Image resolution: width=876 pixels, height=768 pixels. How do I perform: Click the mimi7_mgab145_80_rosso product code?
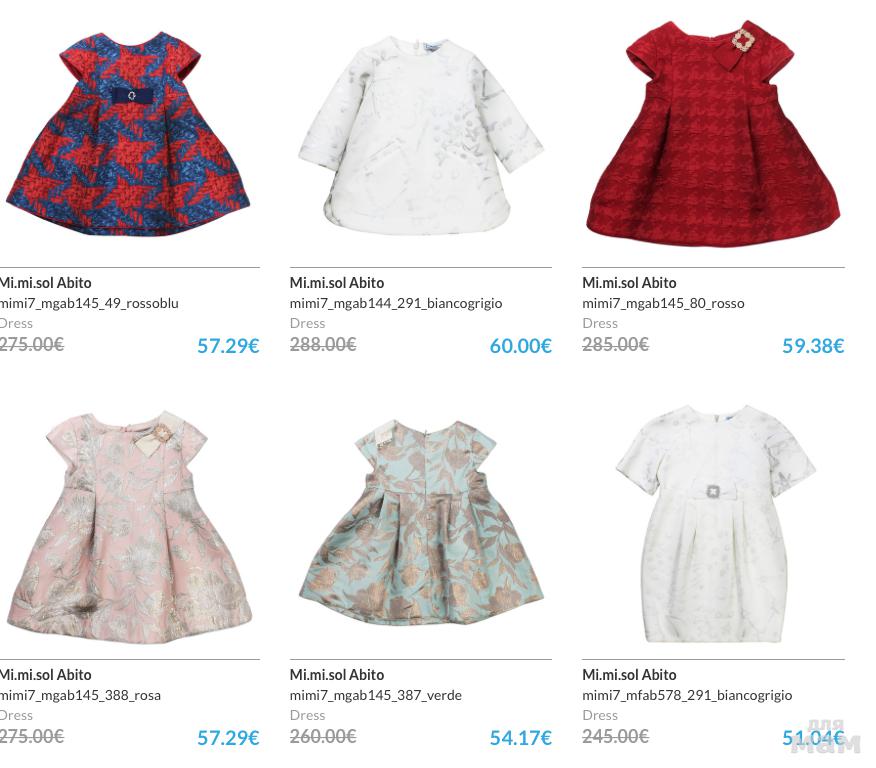(x=663, y=303)
